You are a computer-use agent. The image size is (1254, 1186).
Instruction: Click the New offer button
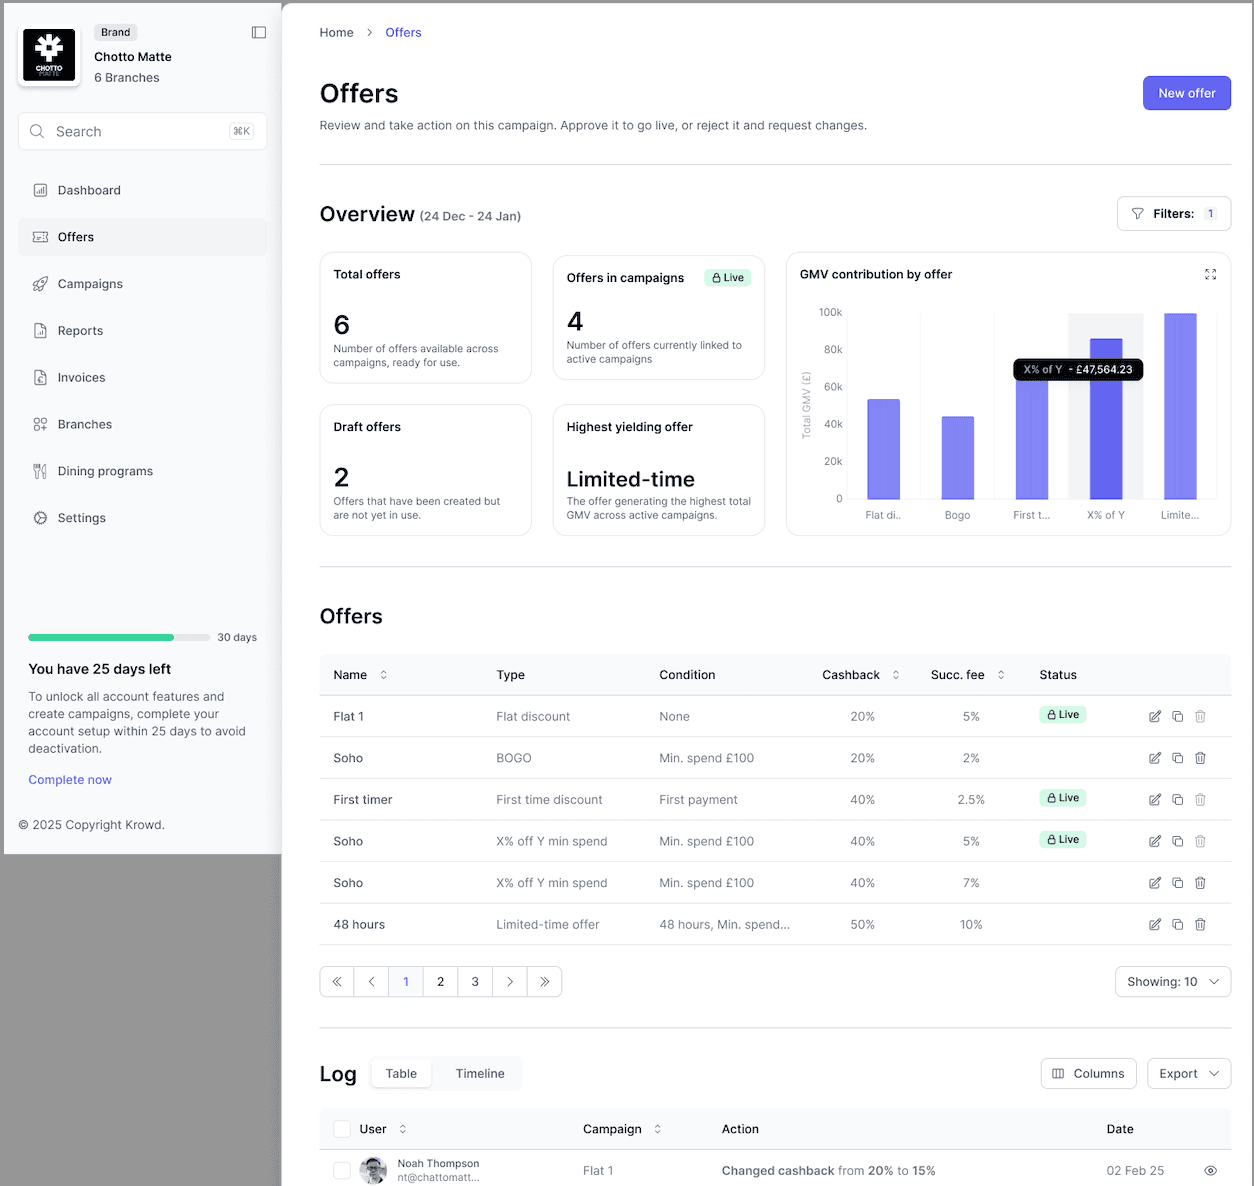coord(1186,93)
